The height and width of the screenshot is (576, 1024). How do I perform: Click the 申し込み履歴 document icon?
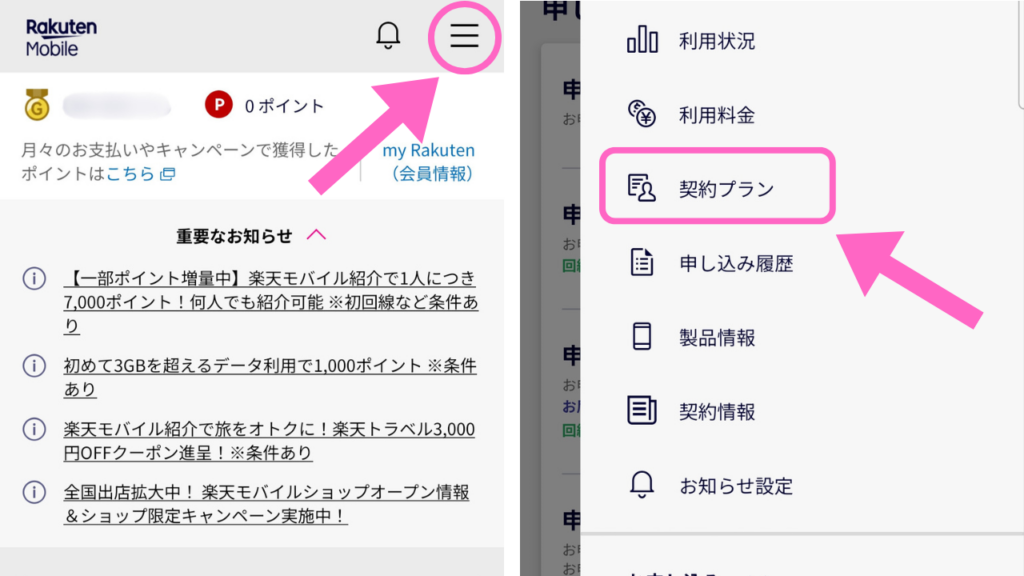click(642, 263)
